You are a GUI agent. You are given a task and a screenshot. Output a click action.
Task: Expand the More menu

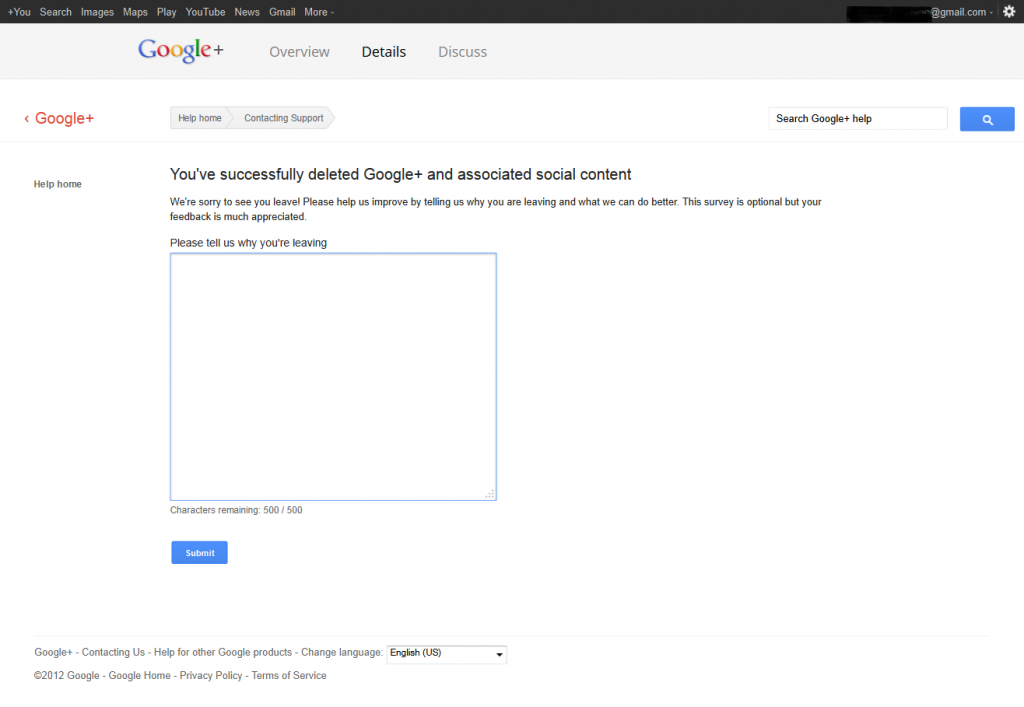(x=319, y=12)
